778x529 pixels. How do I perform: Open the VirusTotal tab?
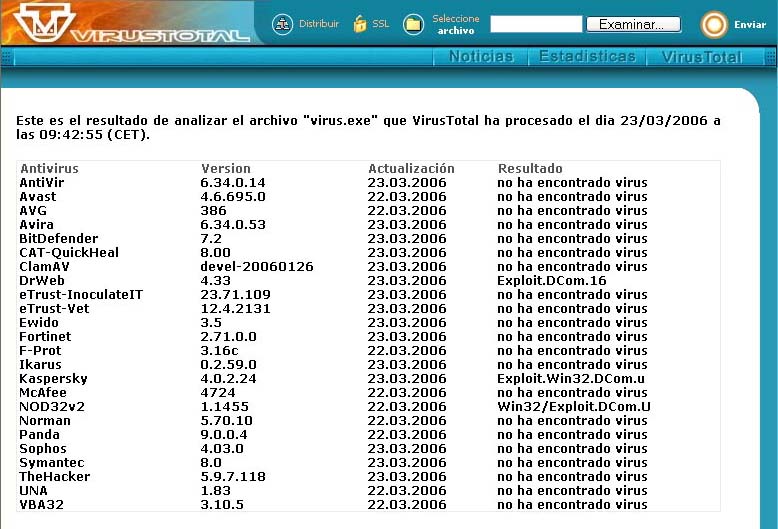click(x=702, y=57)
